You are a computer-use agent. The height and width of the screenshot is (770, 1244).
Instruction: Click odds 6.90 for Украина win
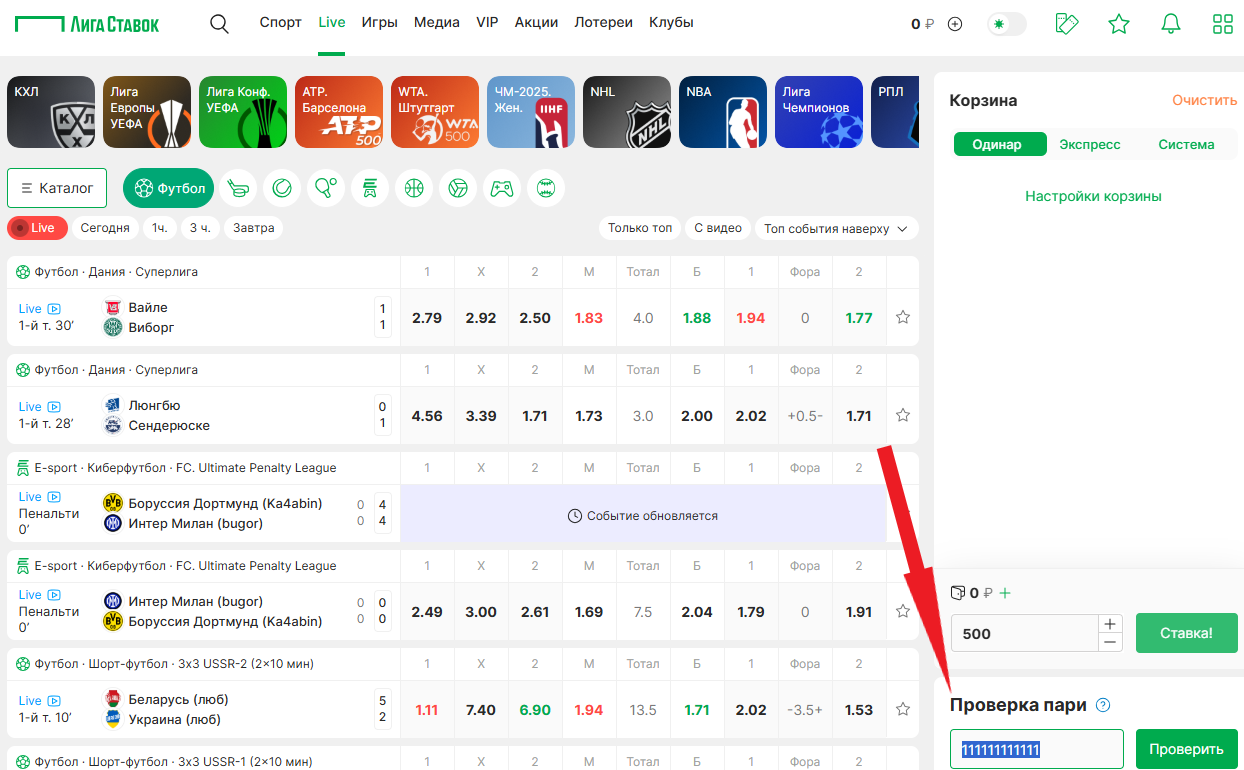pyautogui.click(x=535, y=709)
